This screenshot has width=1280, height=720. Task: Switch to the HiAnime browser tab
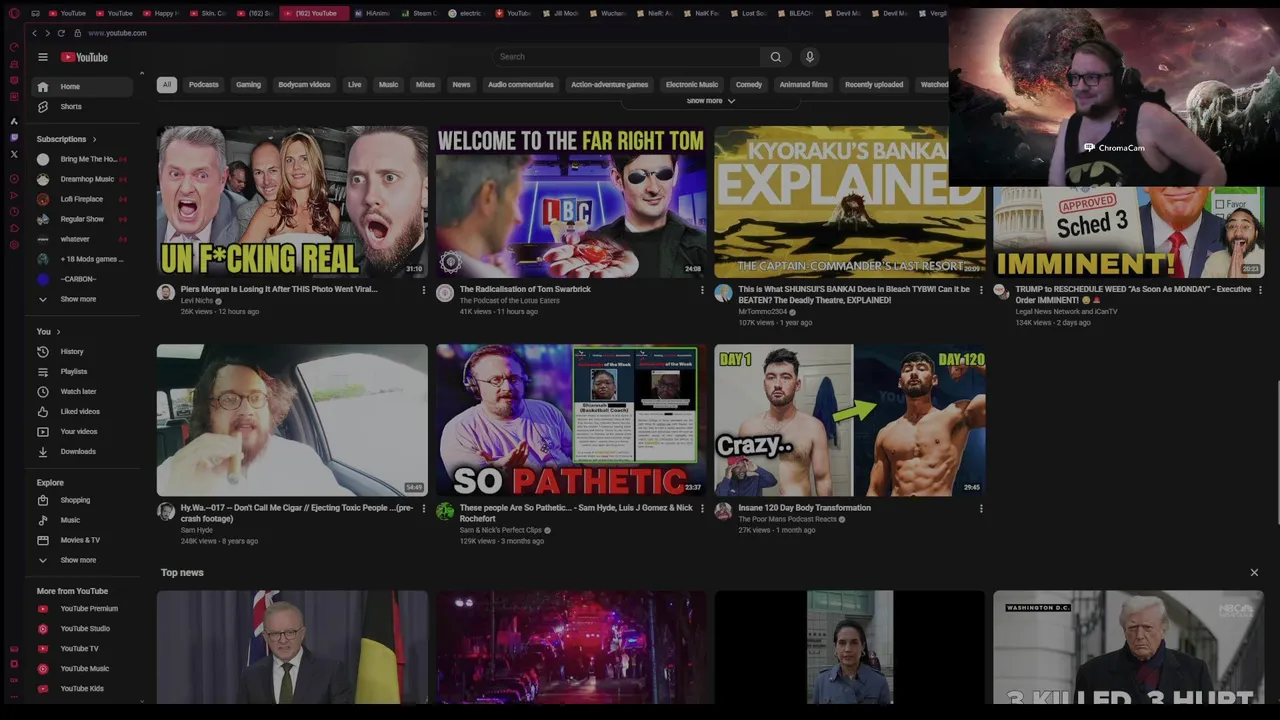[x=373, y=13]
